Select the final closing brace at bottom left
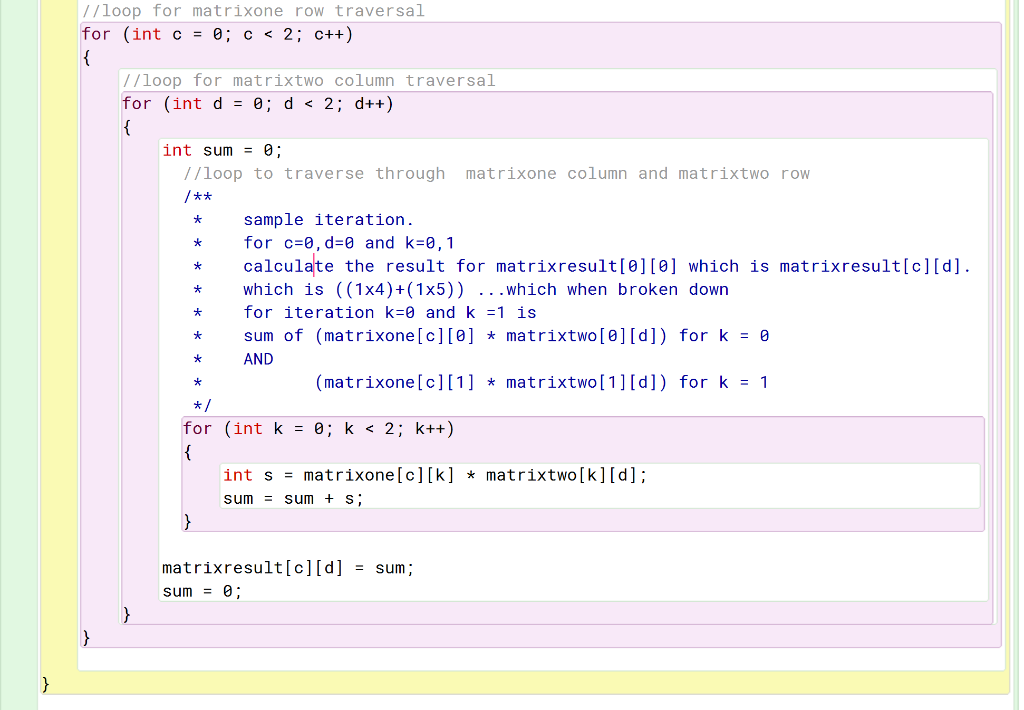Image resolution: width=1024 pixels, height=710 pixels. click(45, 683)
